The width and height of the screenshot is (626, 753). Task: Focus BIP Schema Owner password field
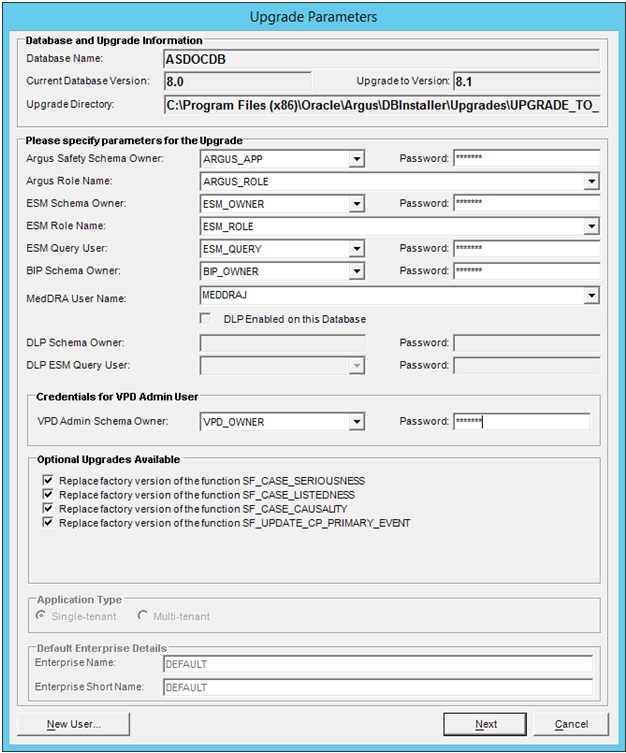coord(527,271)
